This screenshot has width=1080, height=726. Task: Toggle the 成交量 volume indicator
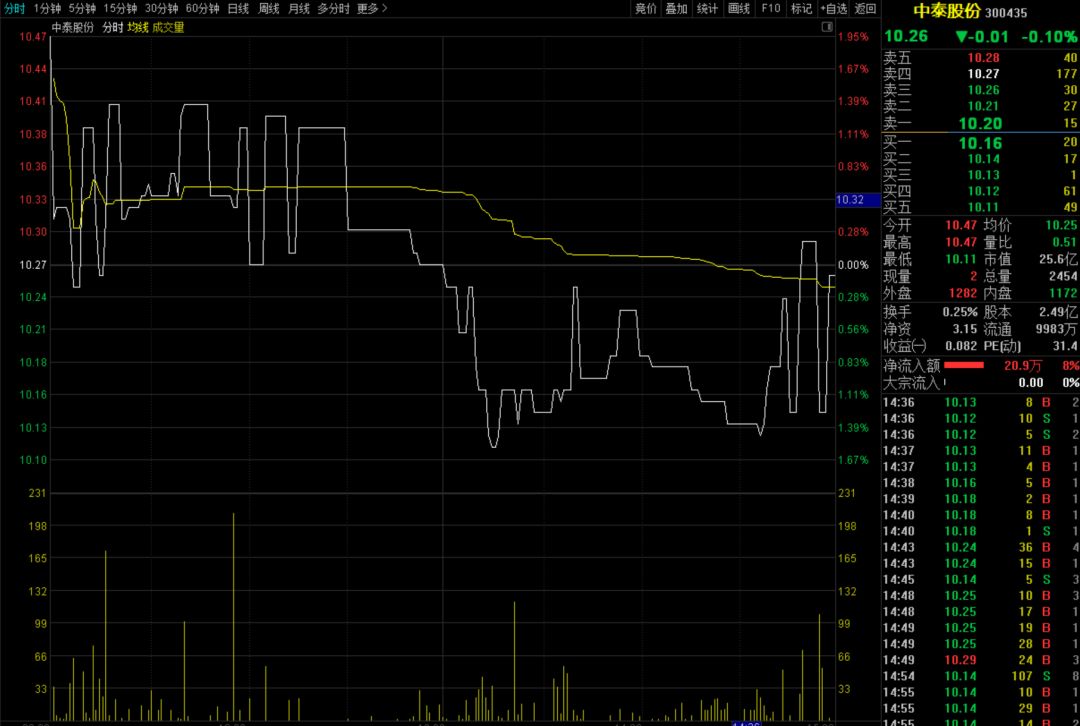coord(168,28)
